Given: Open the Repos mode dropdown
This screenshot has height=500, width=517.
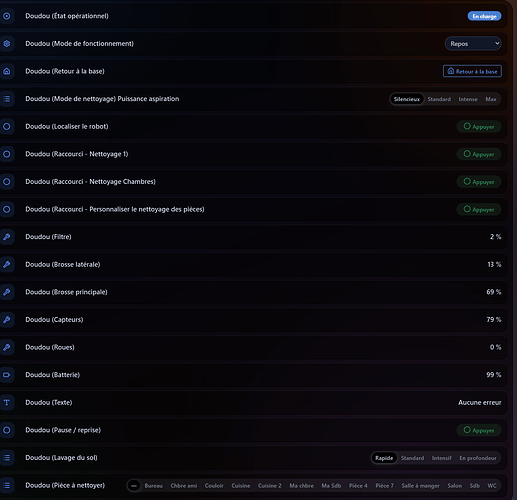Looking at the screenshot, I should (x=473, y=44).
